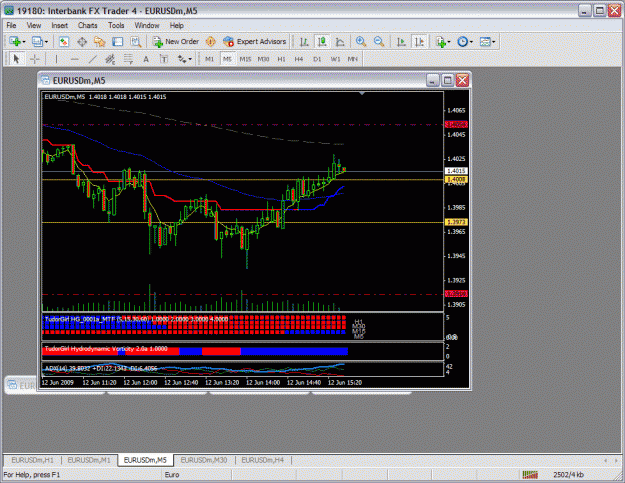Draw a horizontal line object

click(x=74, y=59)
